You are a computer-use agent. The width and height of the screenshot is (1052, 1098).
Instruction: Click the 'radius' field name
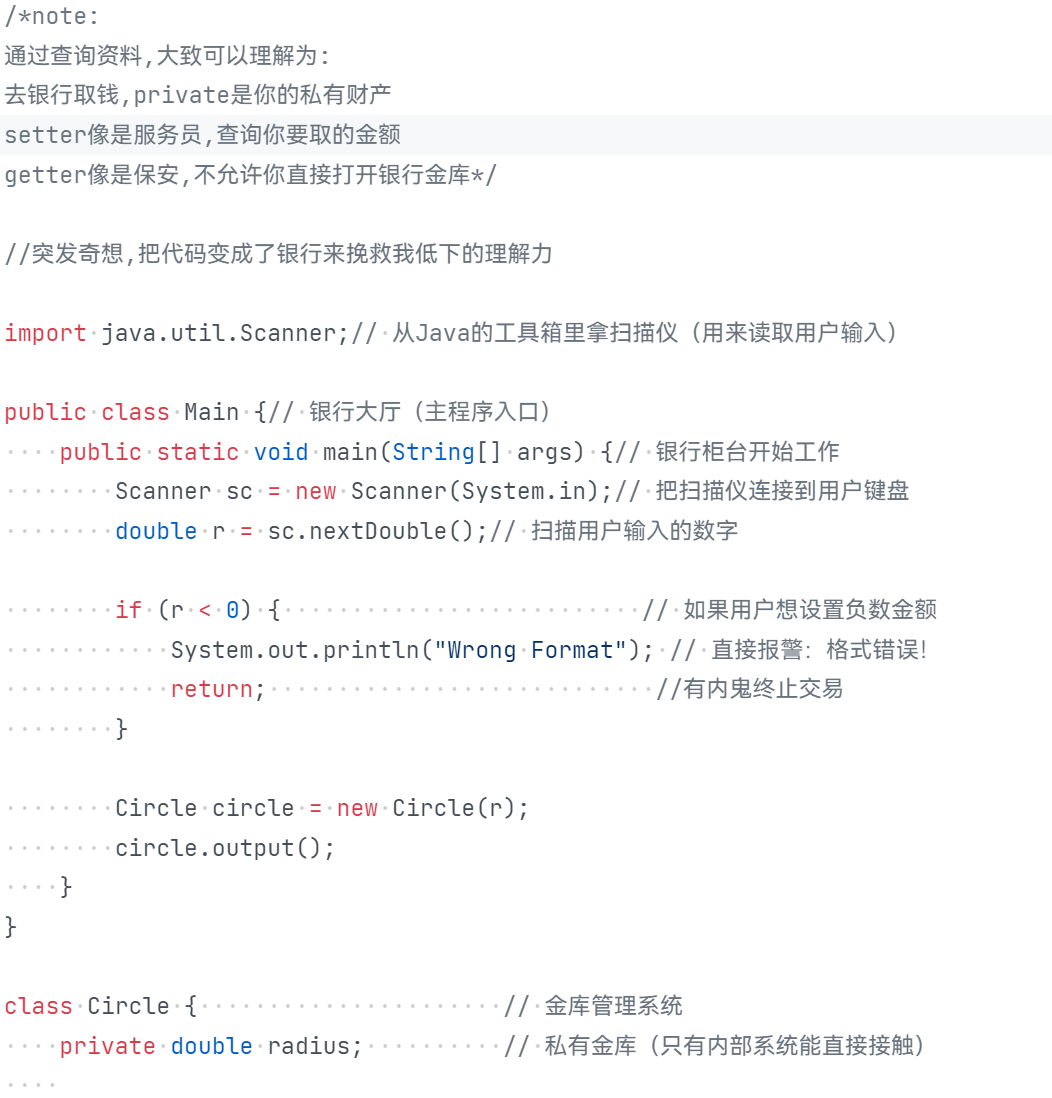pyautogui.click(x=308, y=1046)
